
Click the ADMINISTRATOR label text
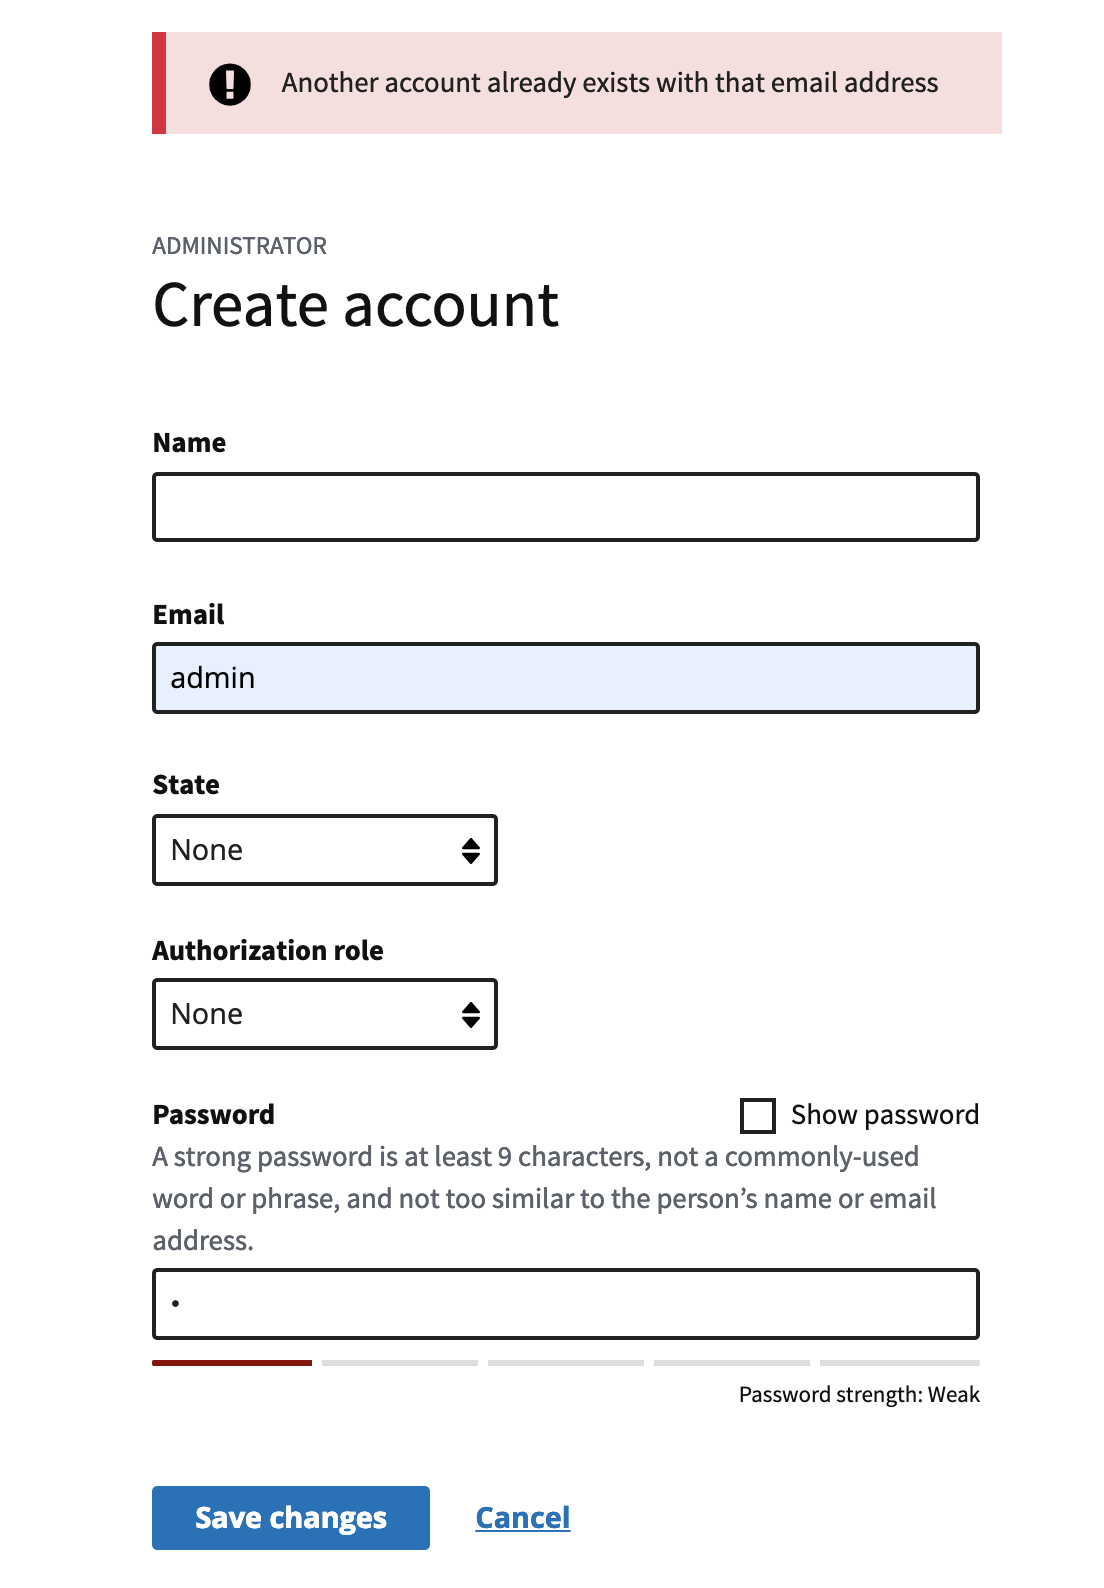240,245
